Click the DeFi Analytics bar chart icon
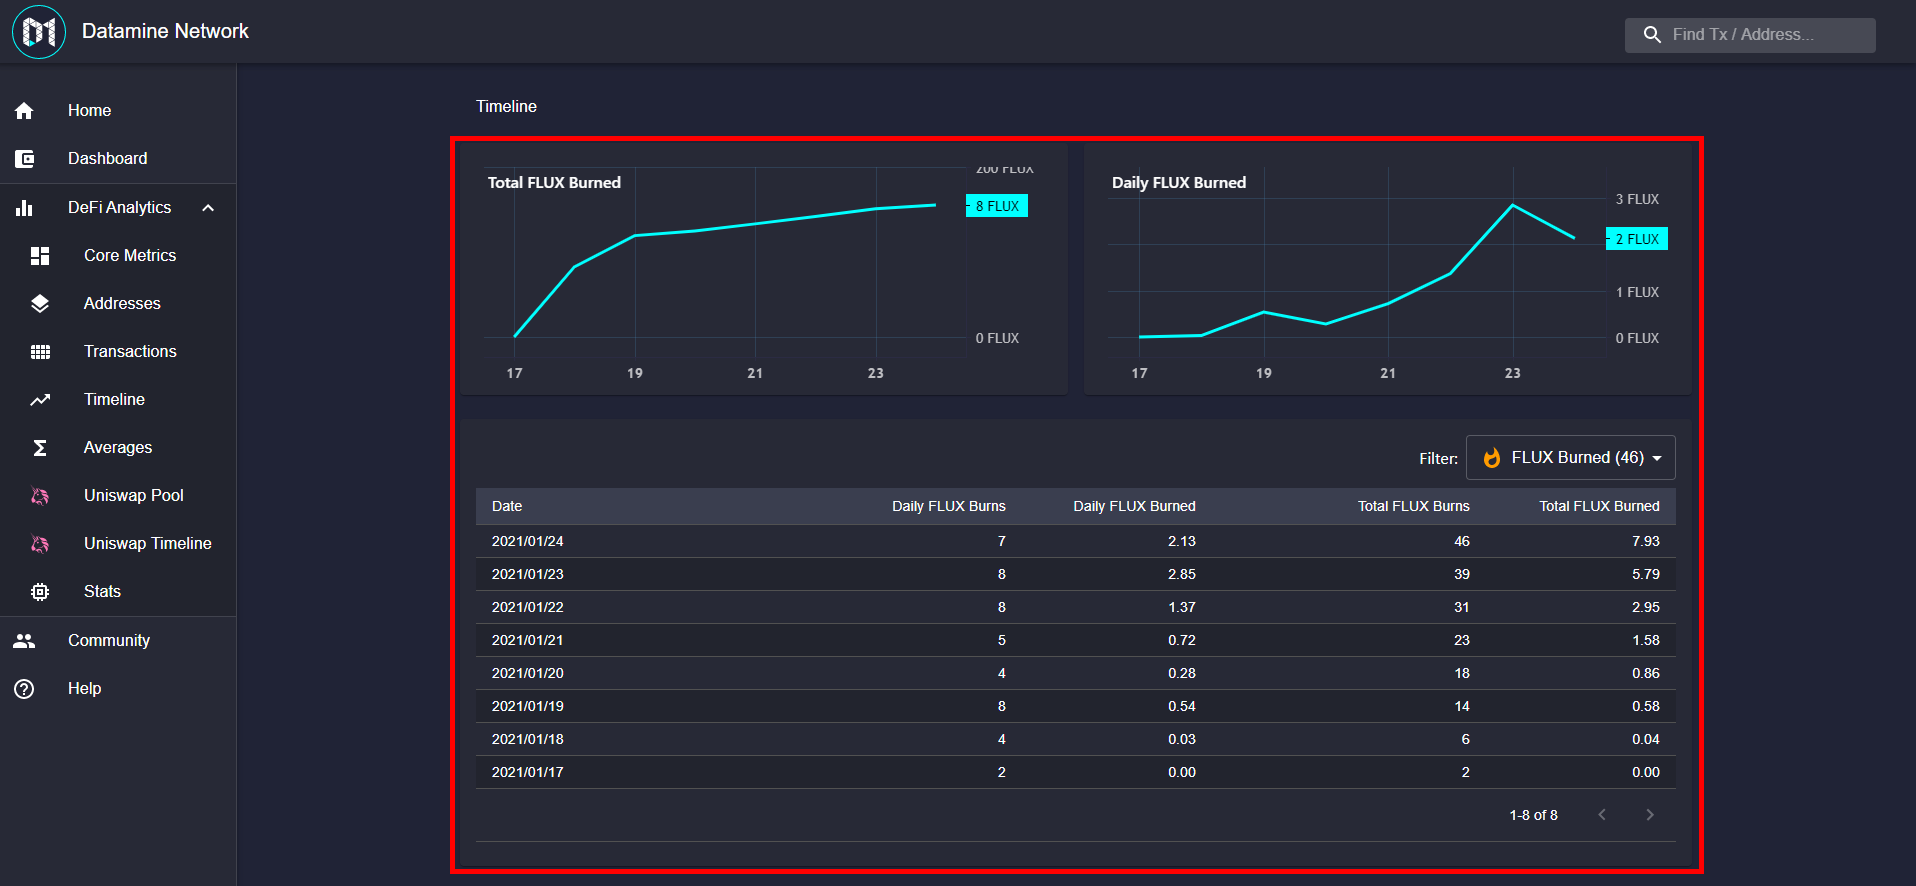1916x886 pixels. (24, 208)
